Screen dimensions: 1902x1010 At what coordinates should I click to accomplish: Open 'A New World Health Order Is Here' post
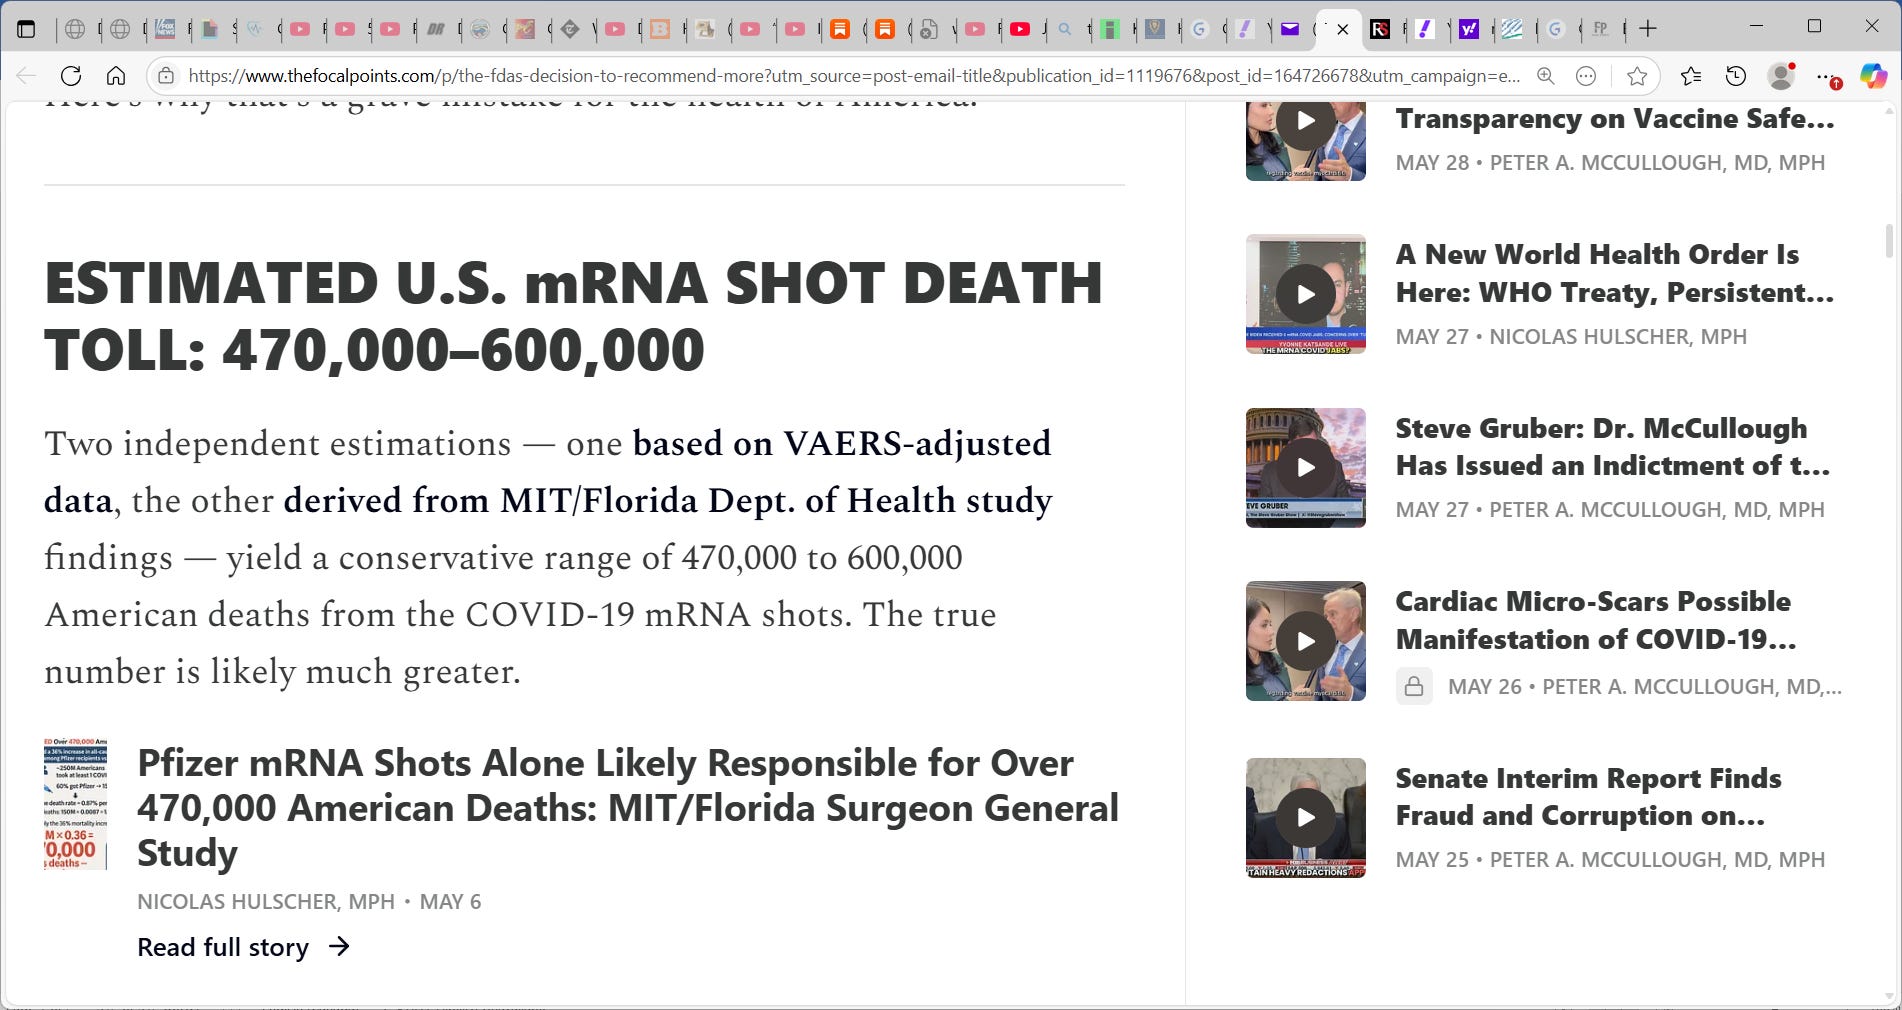[1615, 273]
